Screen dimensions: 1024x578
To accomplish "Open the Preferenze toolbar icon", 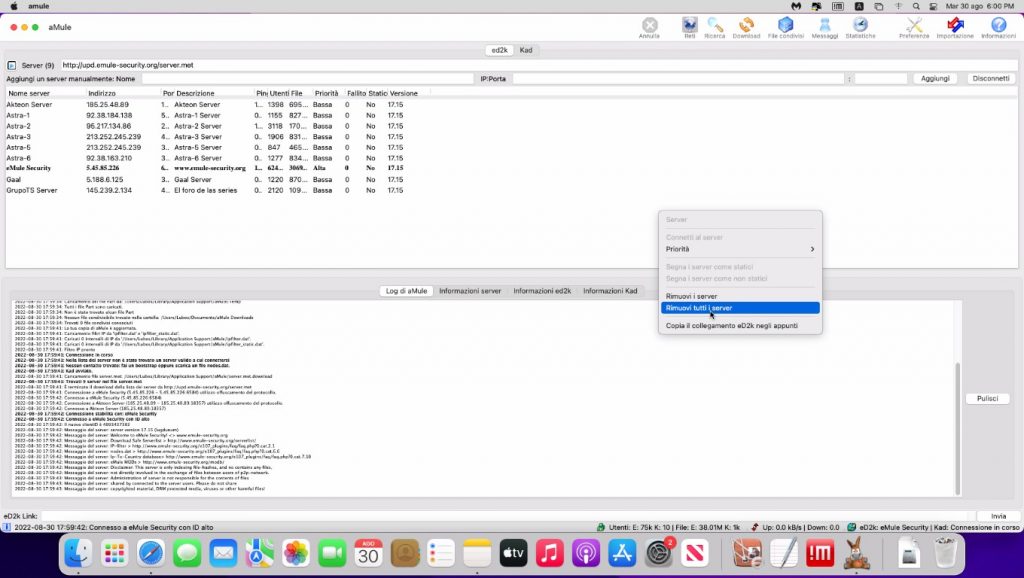I will pos(913,26).
